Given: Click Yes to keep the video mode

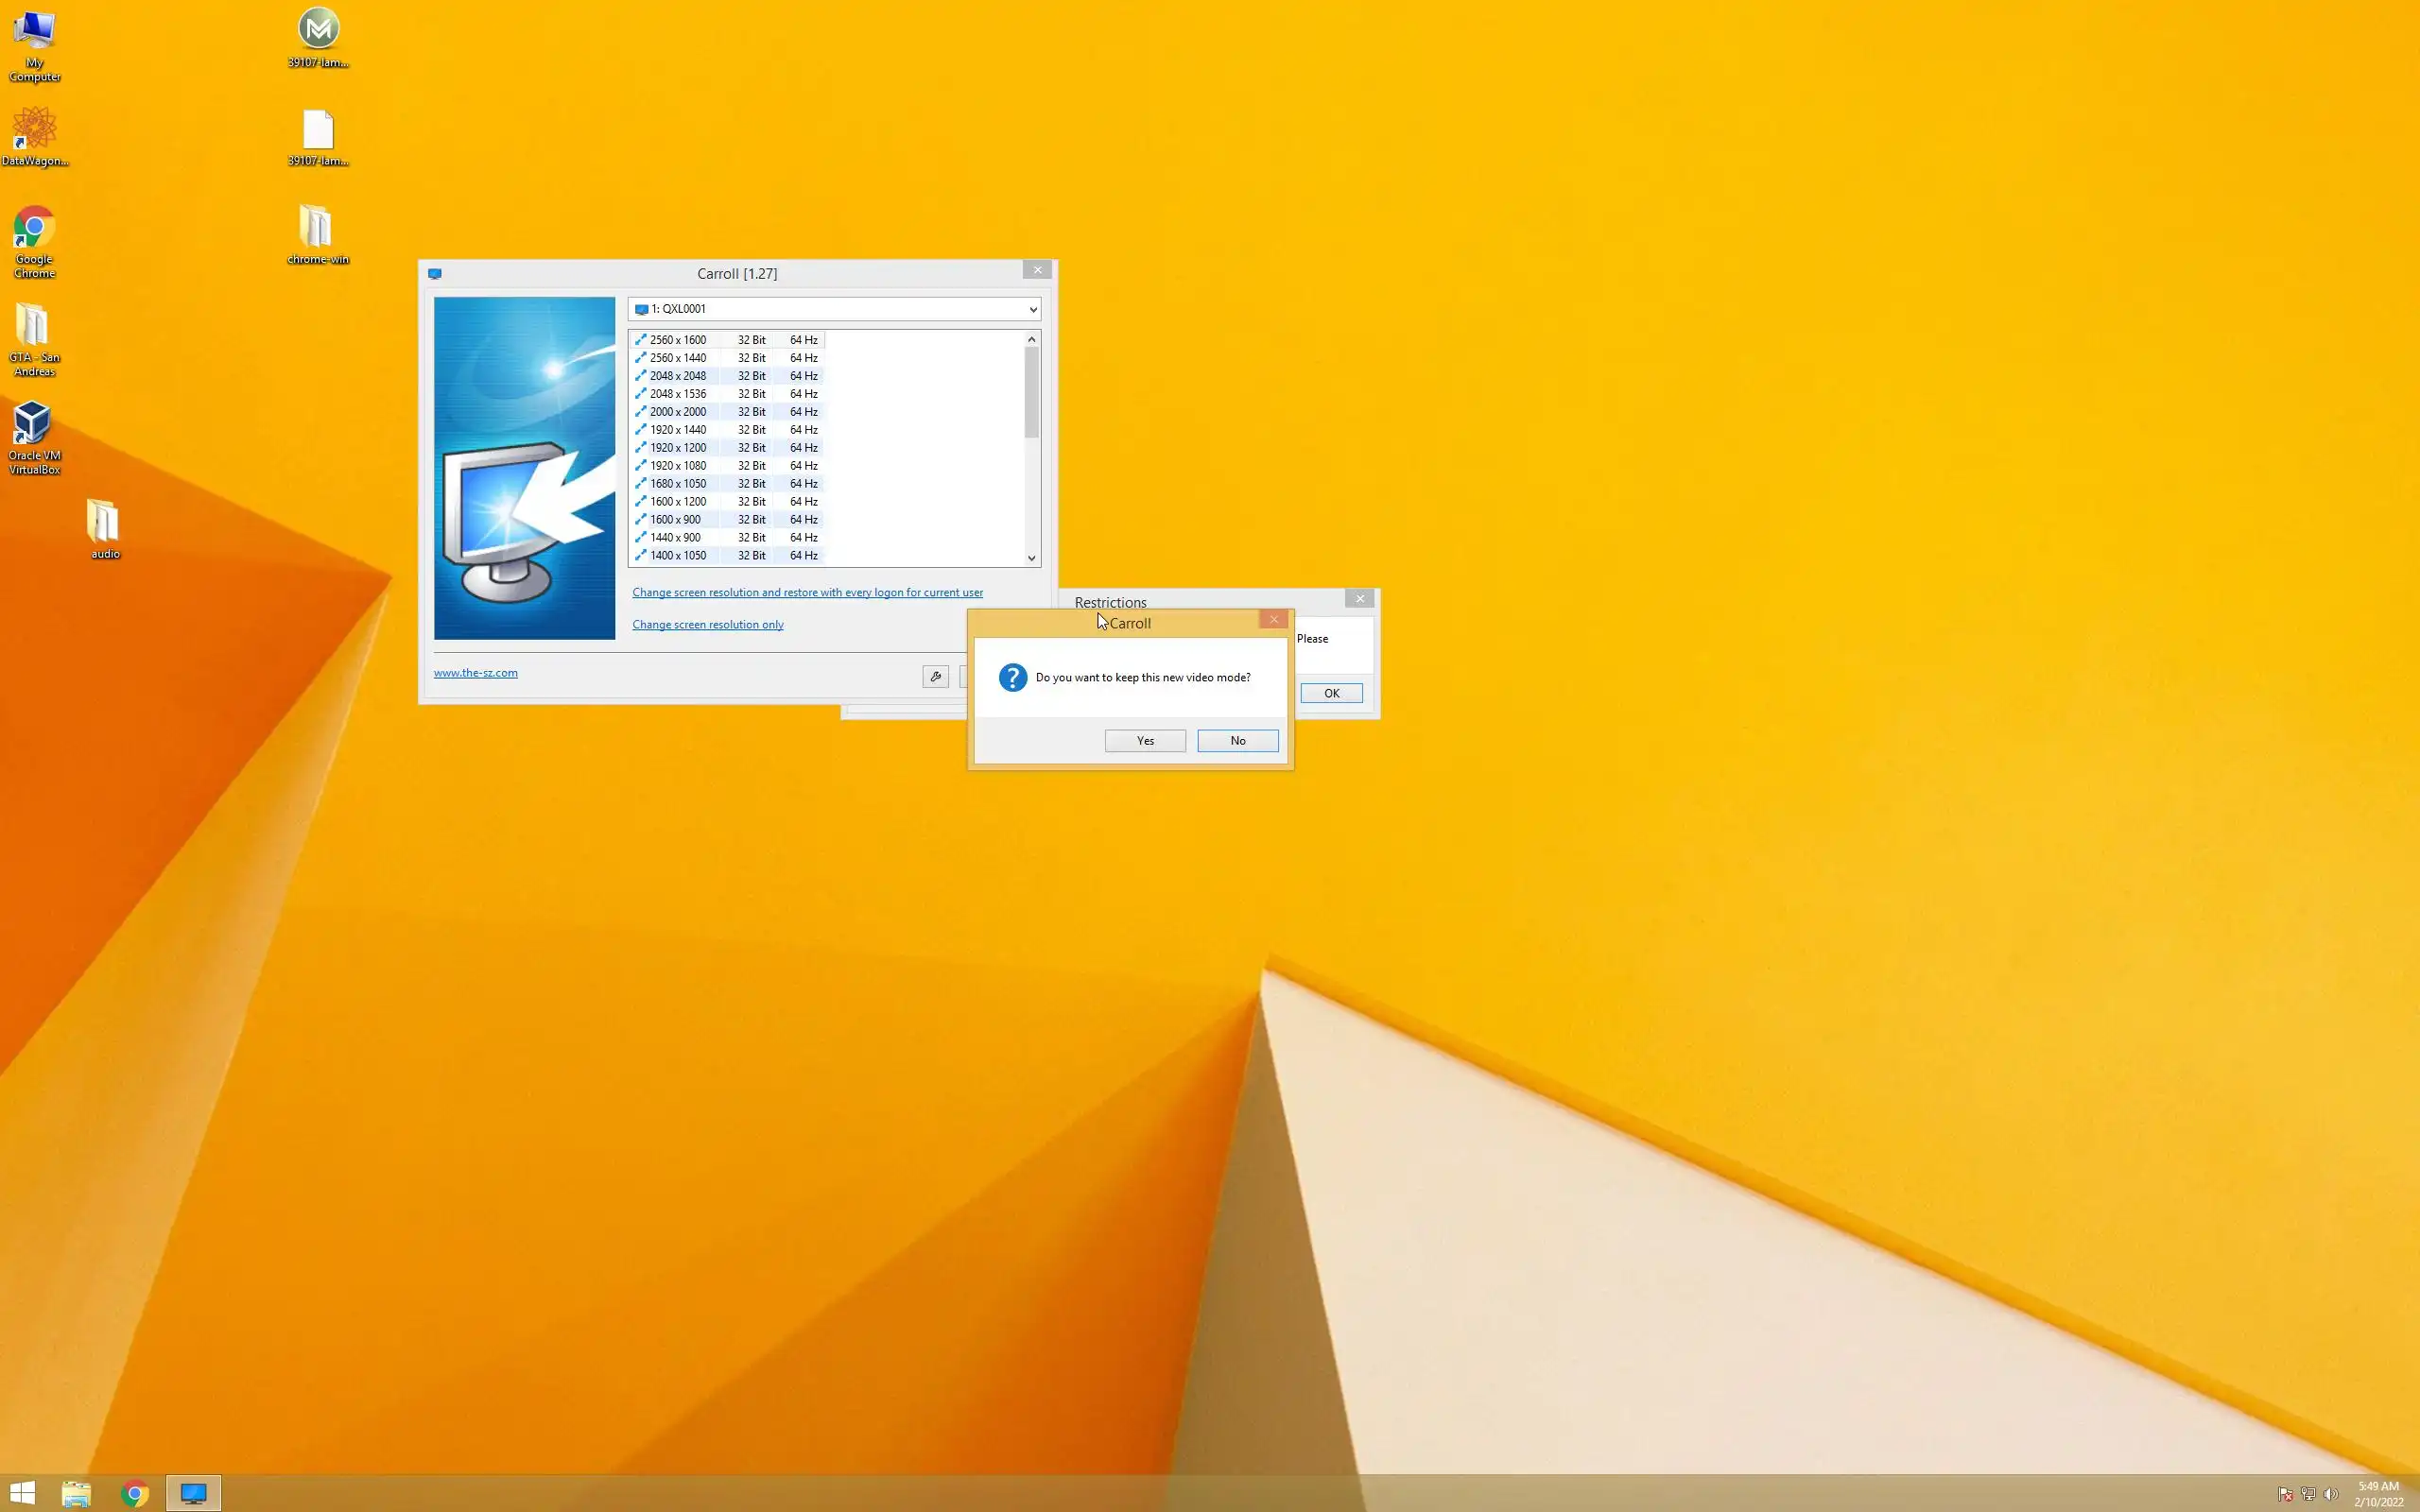Looking at the screenshot, I should 1145,741.
